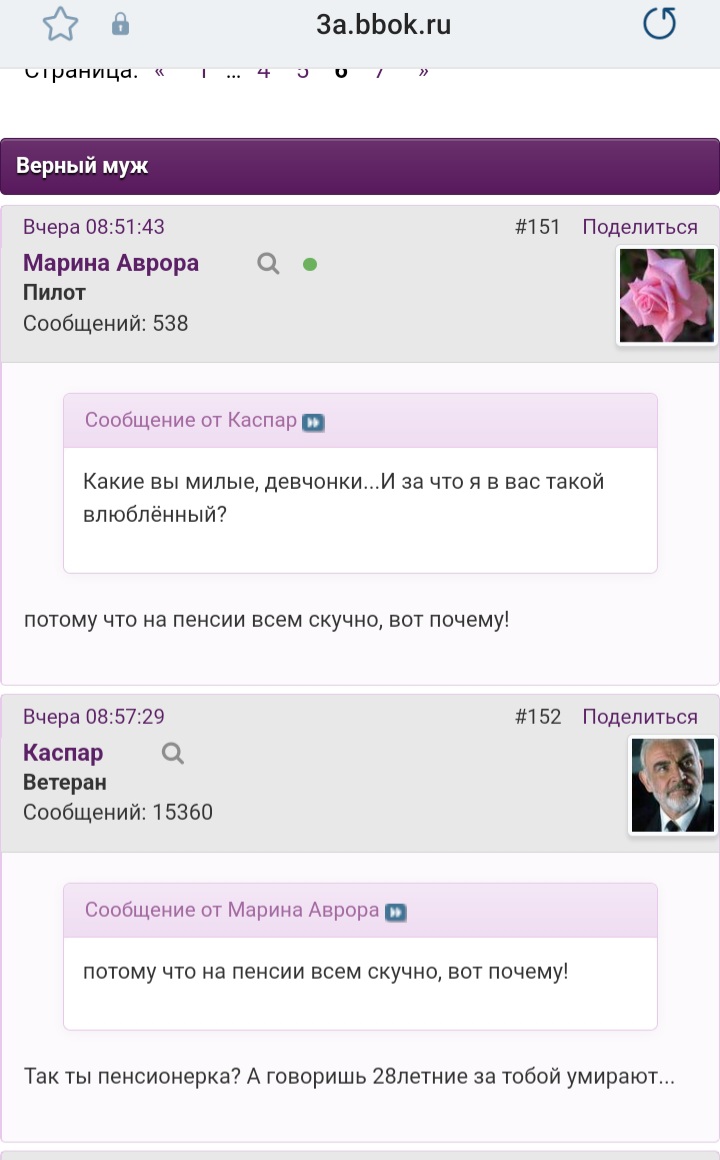Image resolution: width=720 pixels, height=1160 pixels.
Task: Click the green online status dot
Action: [310, 264]
